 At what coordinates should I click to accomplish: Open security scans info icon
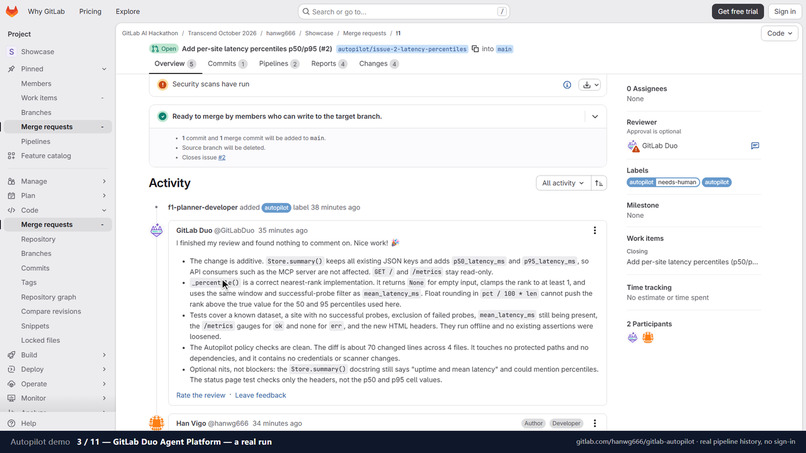click(567, 85)
